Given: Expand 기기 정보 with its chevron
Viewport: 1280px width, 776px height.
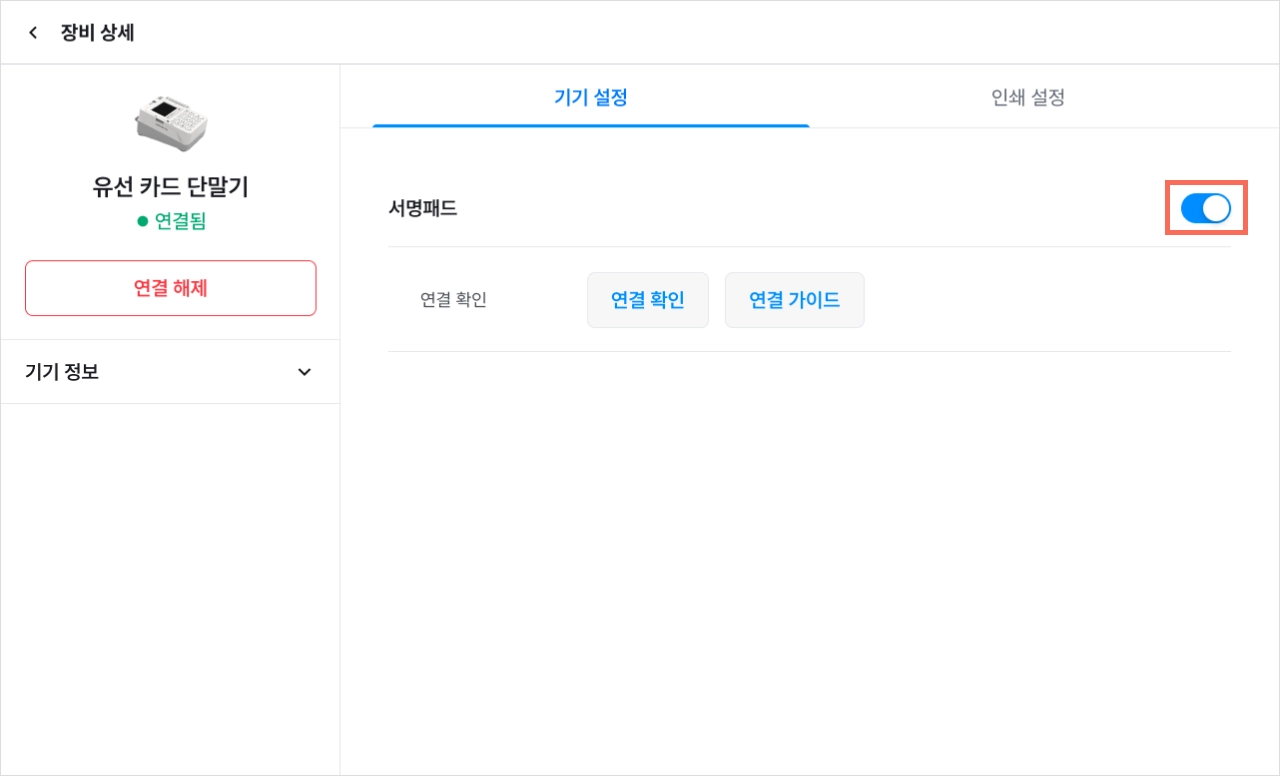Looking at the screenshot, I should click(305, 372).
